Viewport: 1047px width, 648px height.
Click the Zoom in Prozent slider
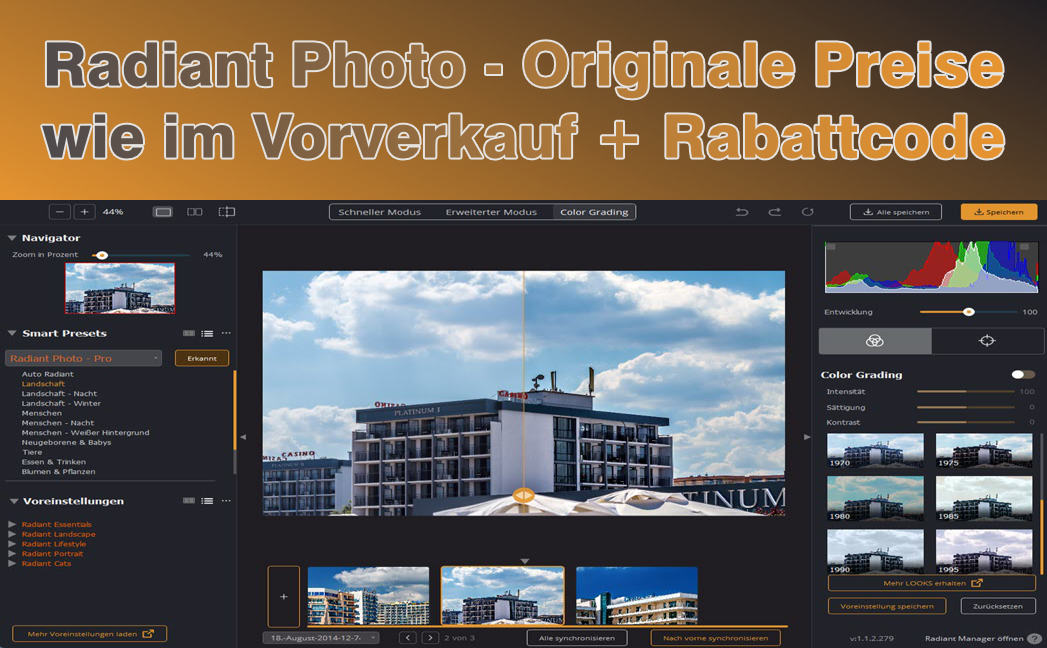[140, 255]
